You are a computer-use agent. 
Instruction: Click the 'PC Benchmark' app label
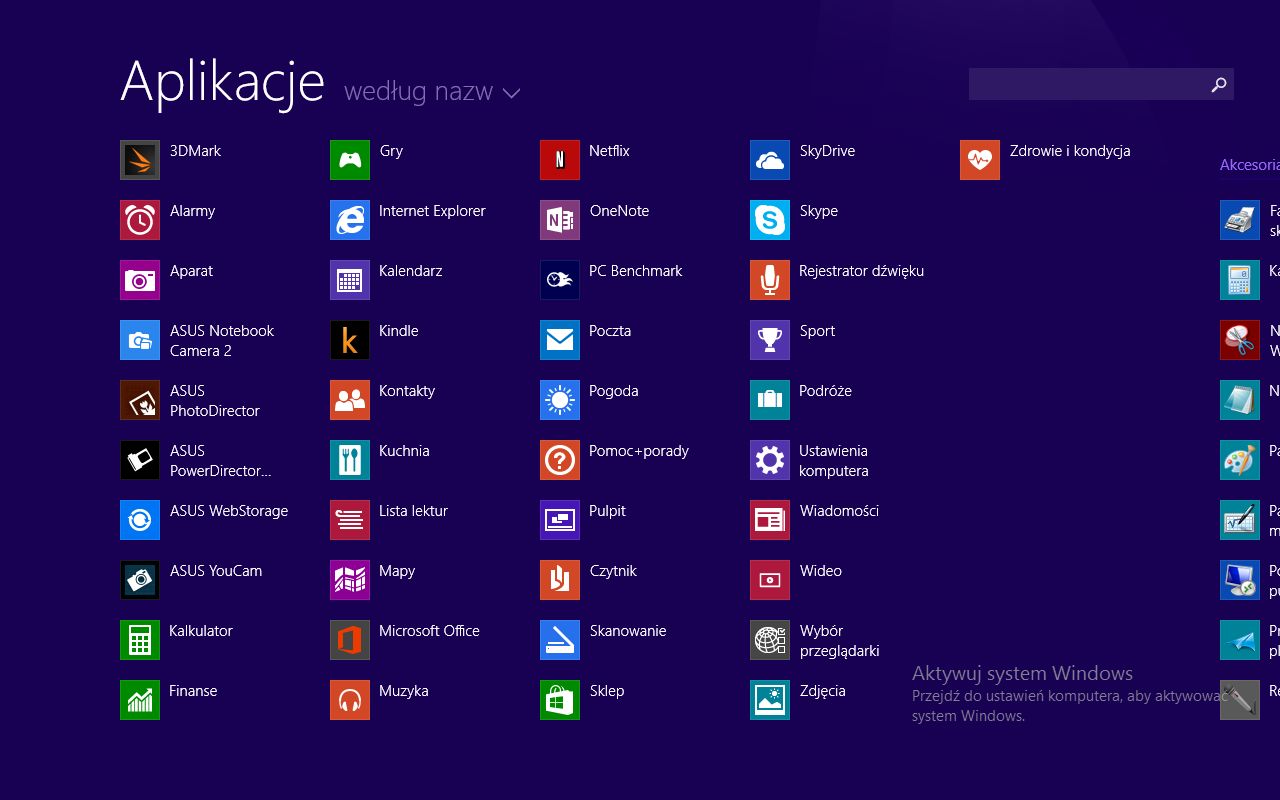tap(636, 271)
